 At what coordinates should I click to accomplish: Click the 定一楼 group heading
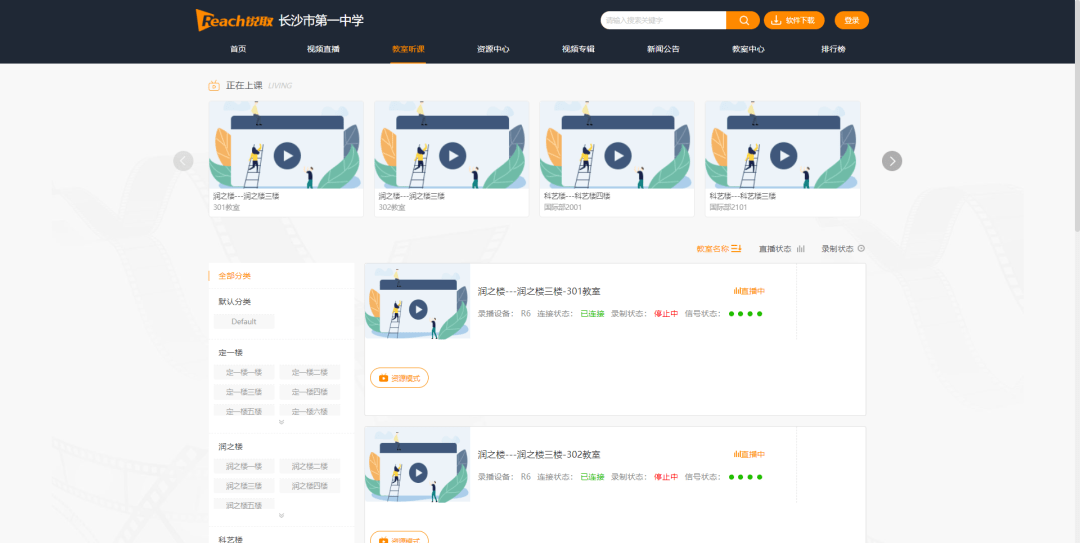click(x=231, y=353)
